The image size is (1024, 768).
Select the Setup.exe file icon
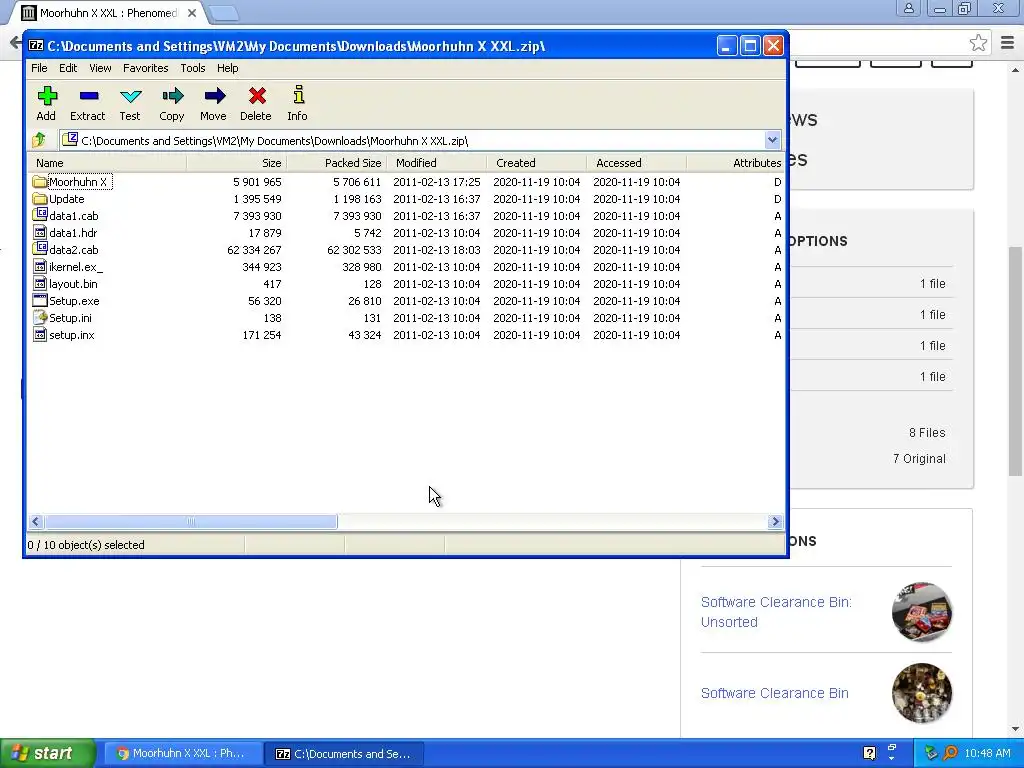[x=39, y=300]
